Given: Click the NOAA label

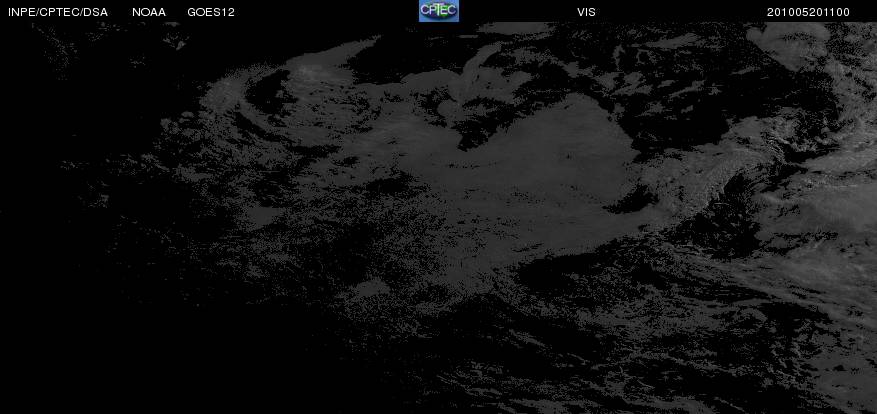Looking at the screenshot, I should click(149, 12).
